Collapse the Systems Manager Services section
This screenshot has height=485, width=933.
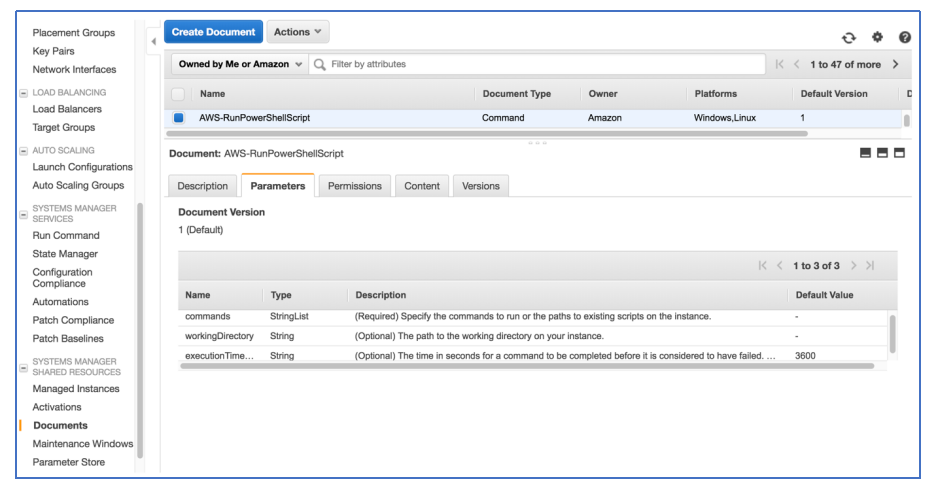23,214
